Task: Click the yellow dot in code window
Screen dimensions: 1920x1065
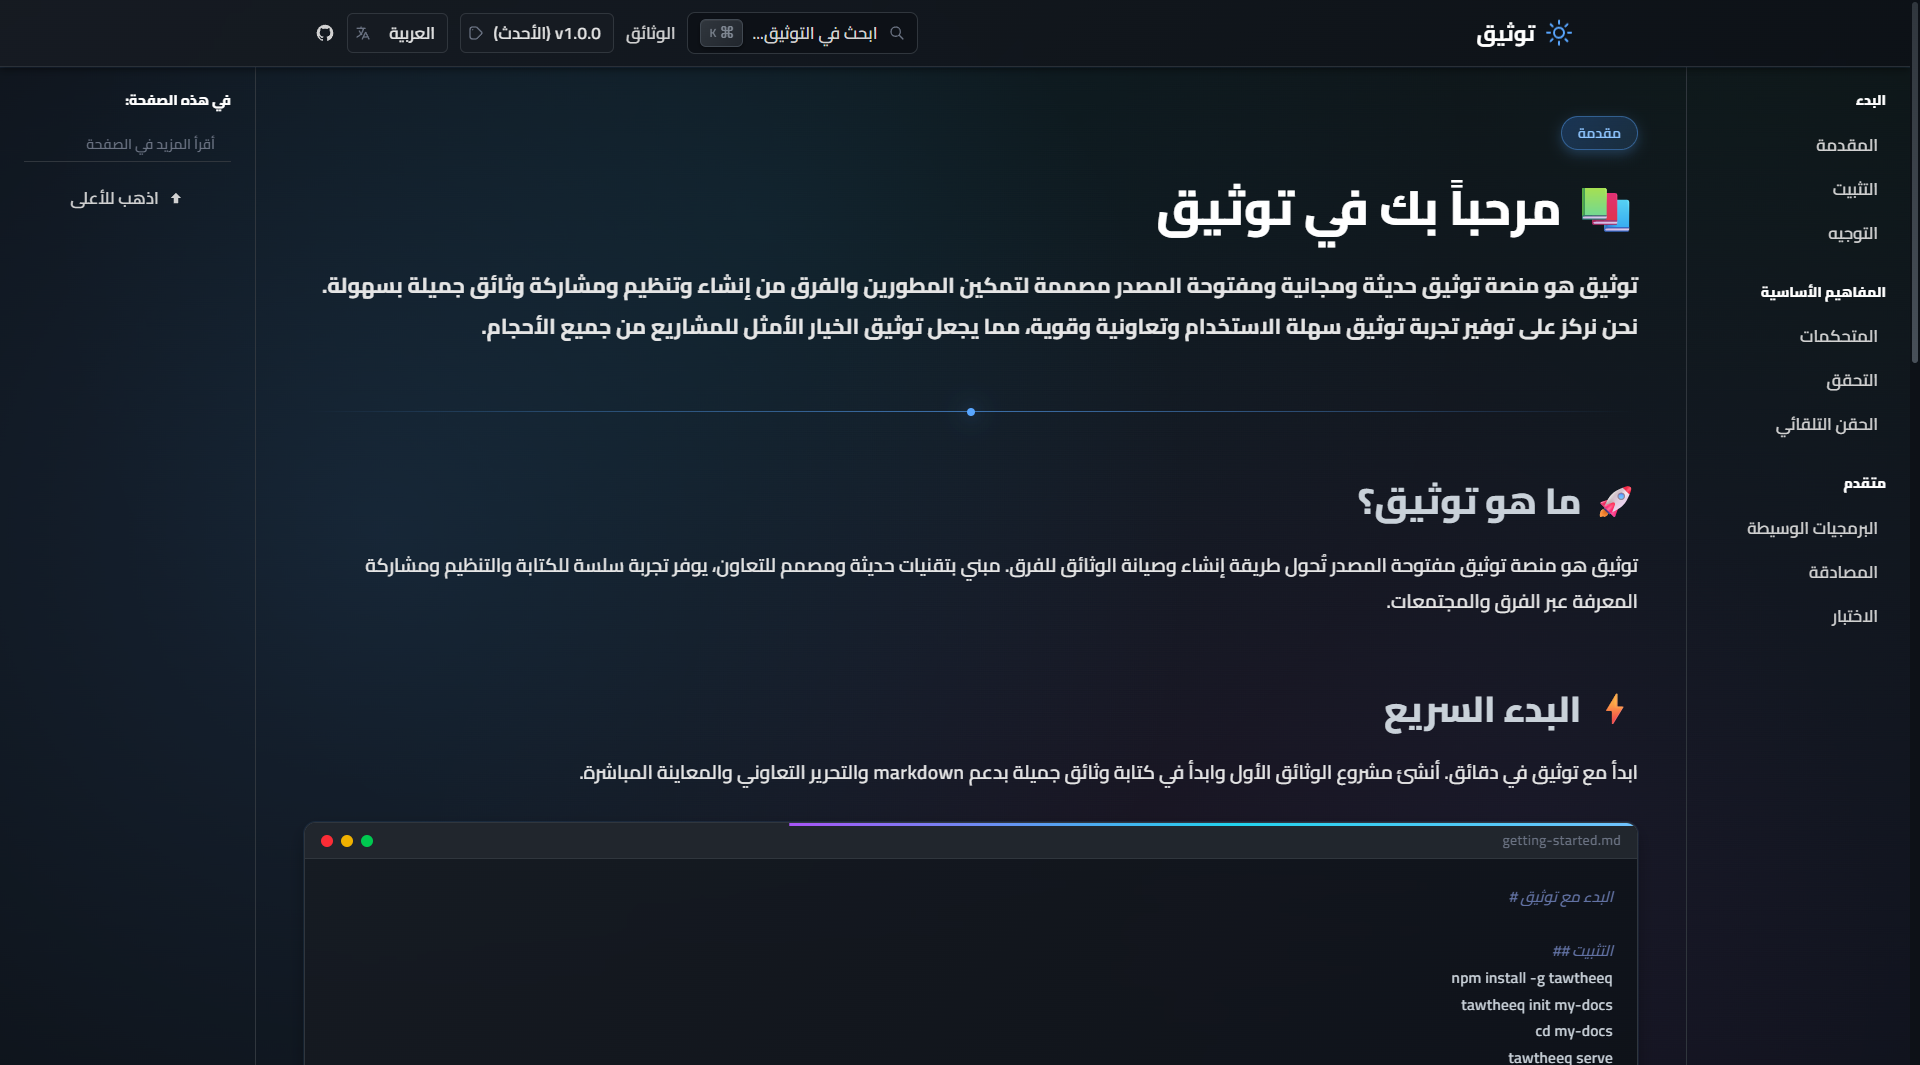Action: (x=347, y=841)
